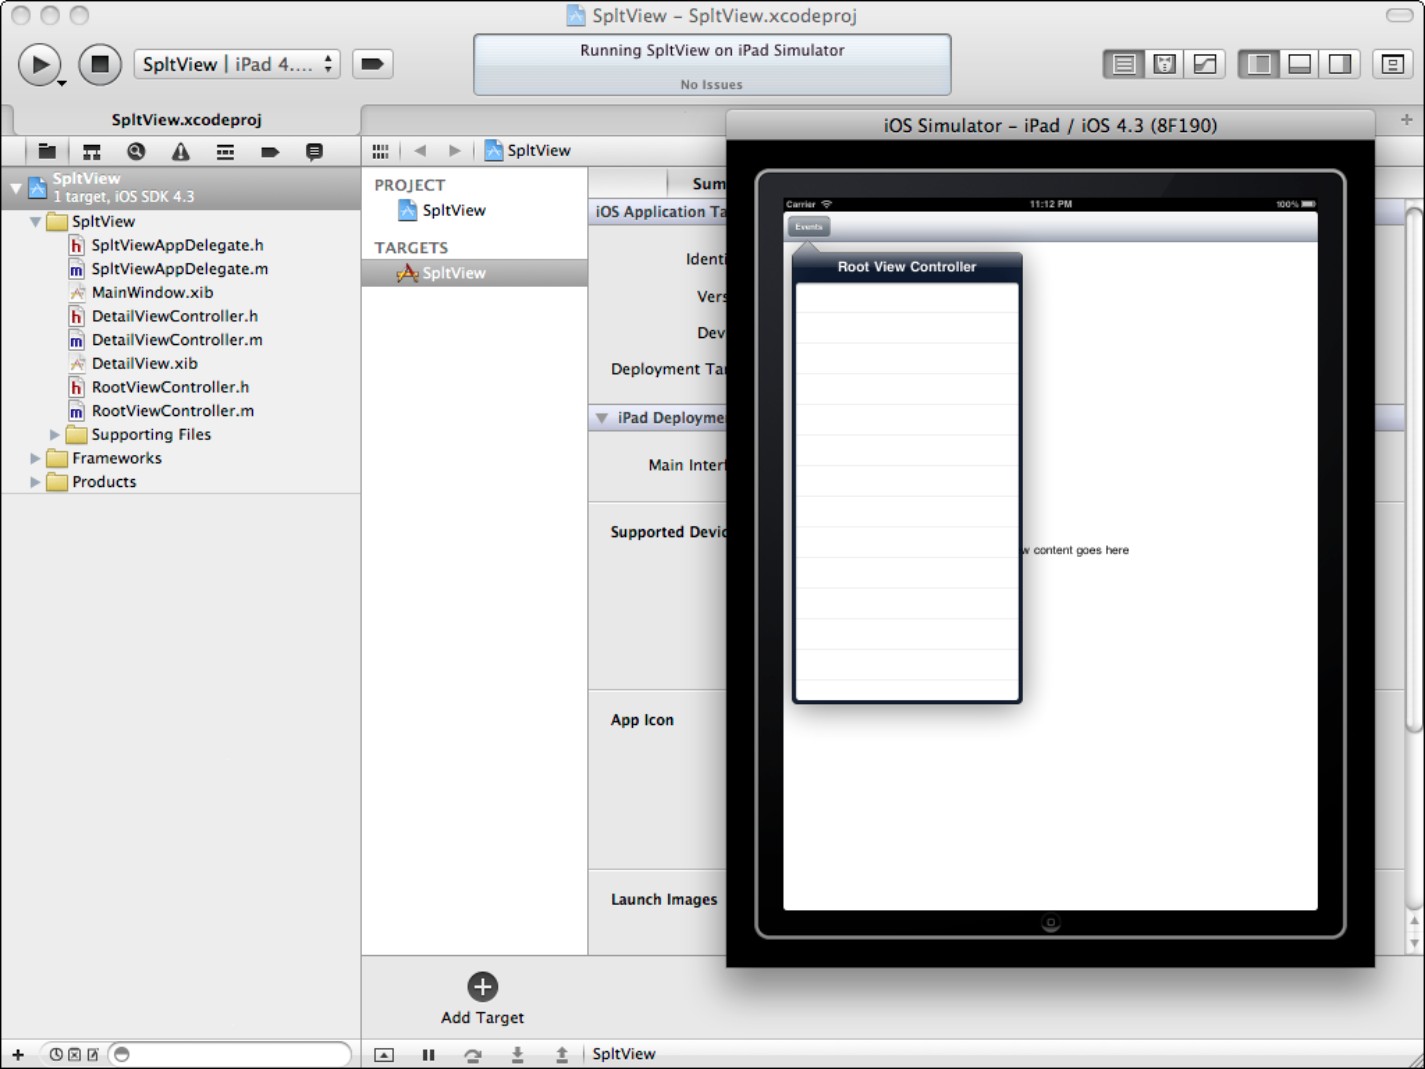This screenshot has width=1425, height=1069.
Task: Click the Step Out debug icon
Action: 562,1054
